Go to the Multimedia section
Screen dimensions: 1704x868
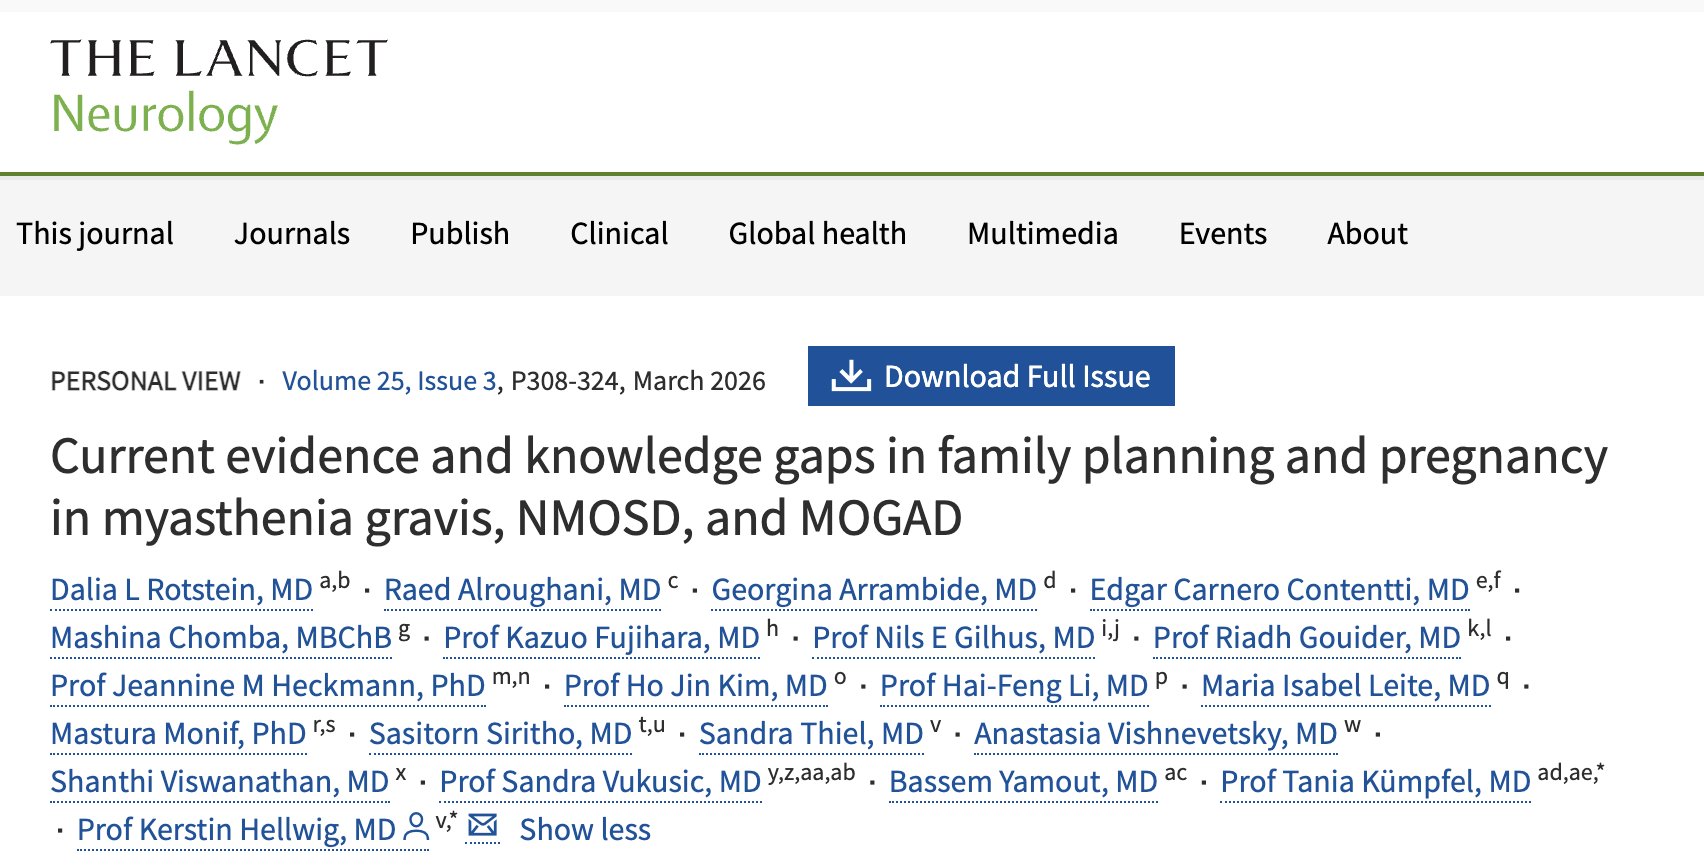click(x=1042, y=234)
